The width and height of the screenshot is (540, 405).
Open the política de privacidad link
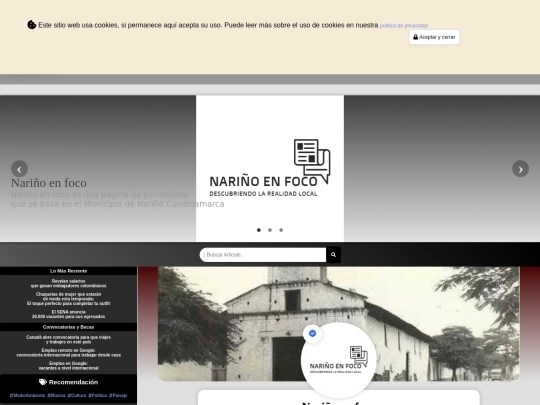(x=404, y=26)
